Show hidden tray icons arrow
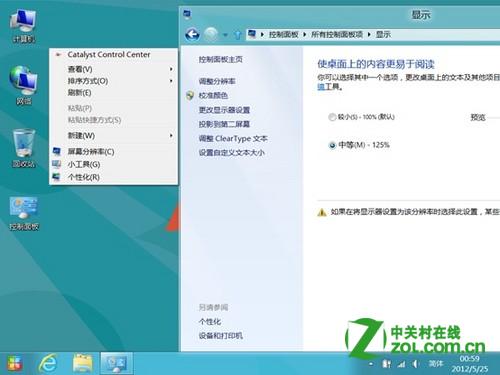 pos(371,364)
